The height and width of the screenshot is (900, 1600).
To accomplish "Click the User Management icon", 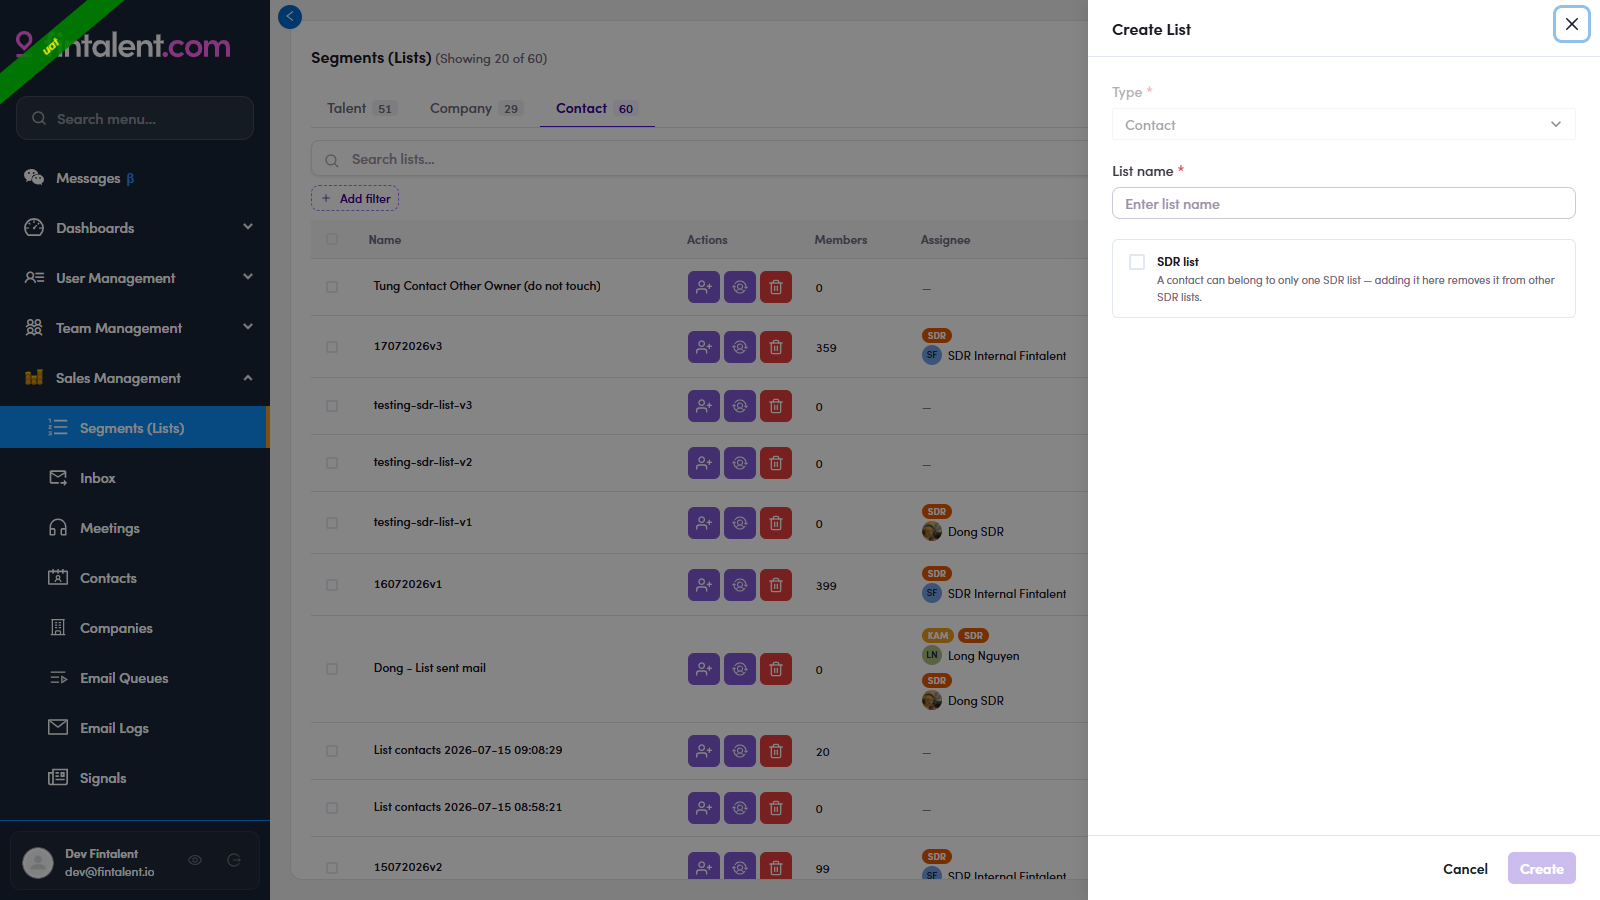I will pos(34,277).
